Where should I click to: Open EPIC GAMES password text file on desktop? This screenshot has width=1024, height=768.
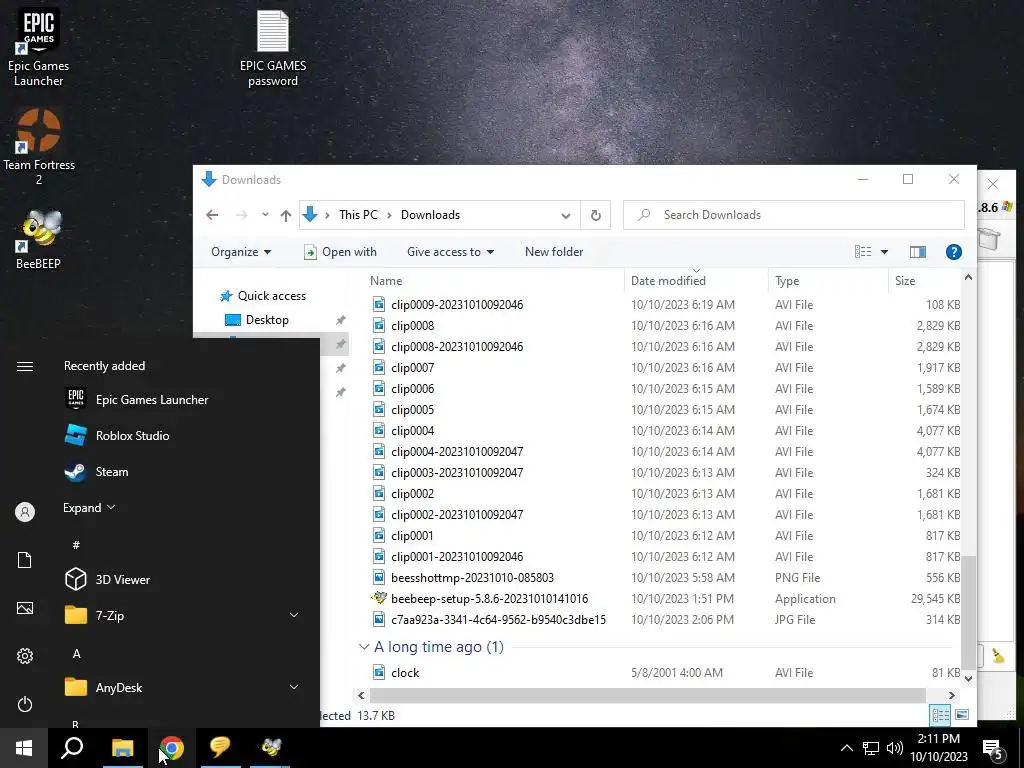click(273, 49)
